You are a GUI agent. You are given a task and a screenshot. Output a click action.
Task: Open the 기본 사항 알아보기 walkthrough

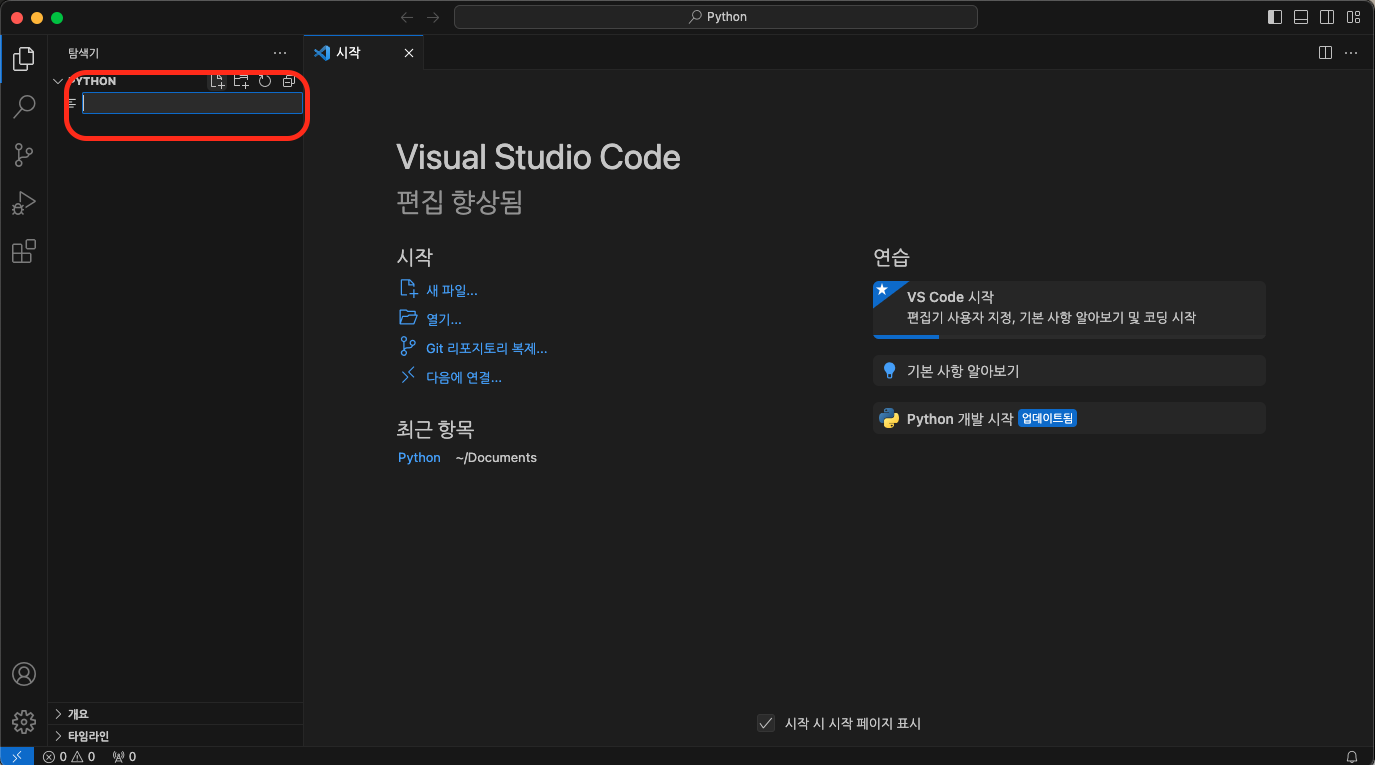point(1069,370)
